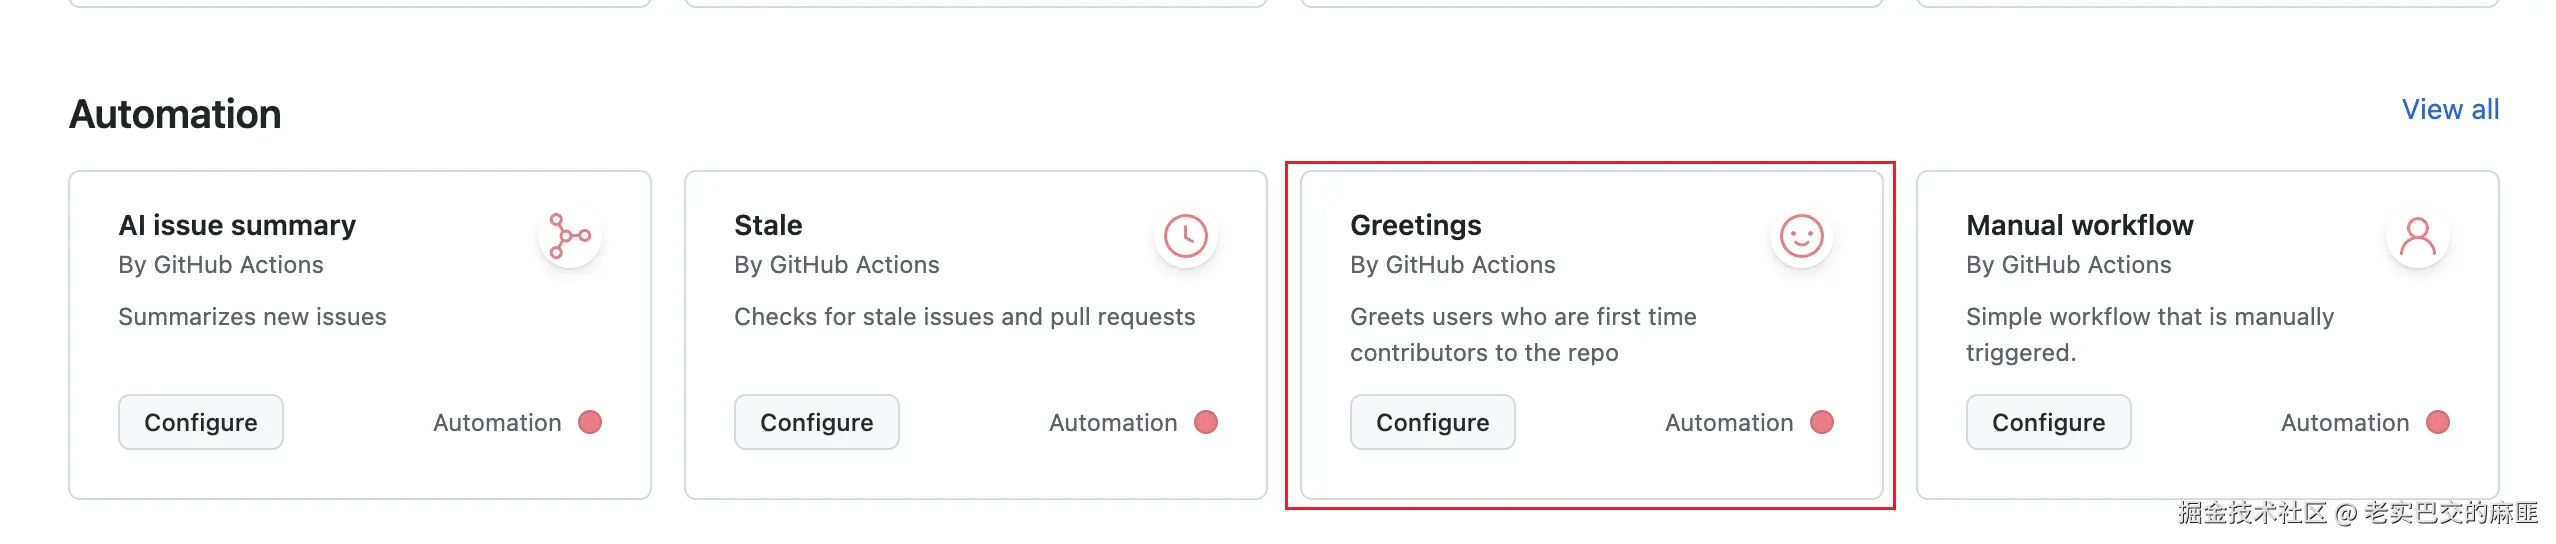Select the AI issue summary title
Image resolution: width=2556 pixels, height=544 pixels.
point(237,225)
